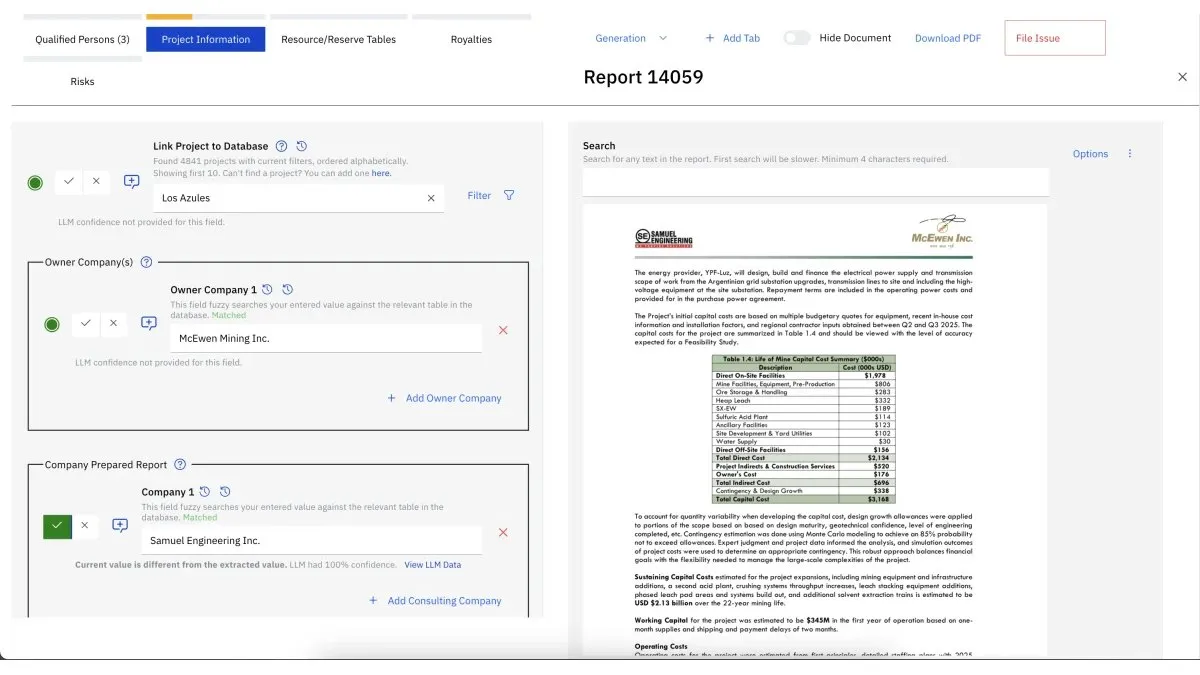
Task: Toggle the Hide Document switch
Action: (796, 38)
